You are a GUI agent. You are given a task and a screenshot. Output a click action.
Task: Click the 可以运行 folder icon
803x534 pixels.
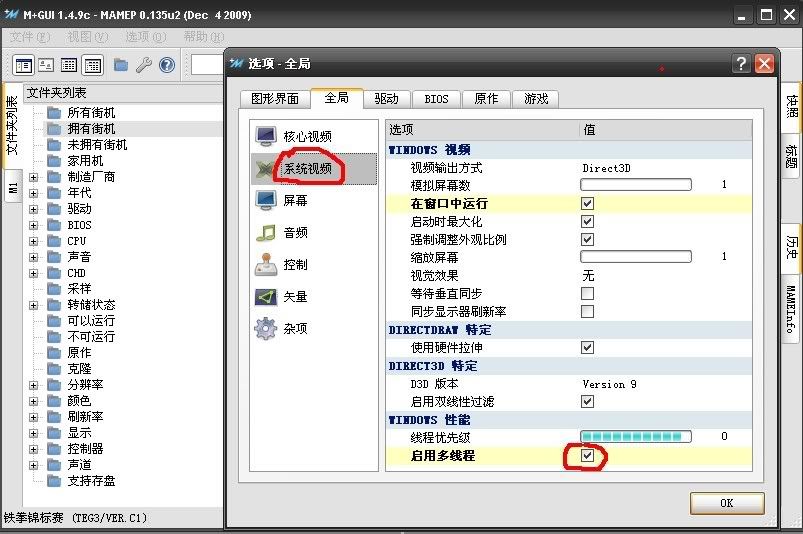pyautogui.click(x=54, y=321)
